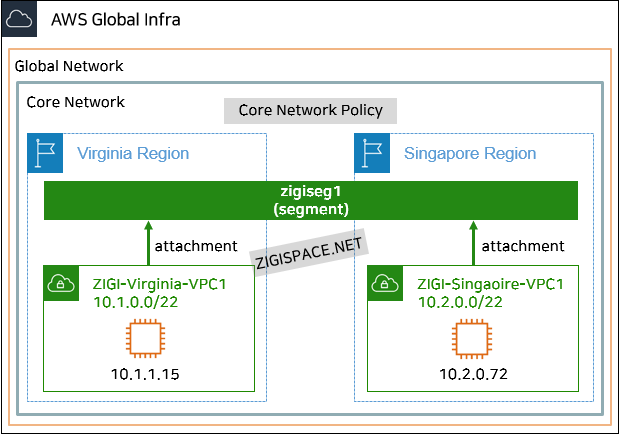Select the EC2 instance icon above 10.1.1.15
This screenshot has width=620, height=435.
click(146, 339)
